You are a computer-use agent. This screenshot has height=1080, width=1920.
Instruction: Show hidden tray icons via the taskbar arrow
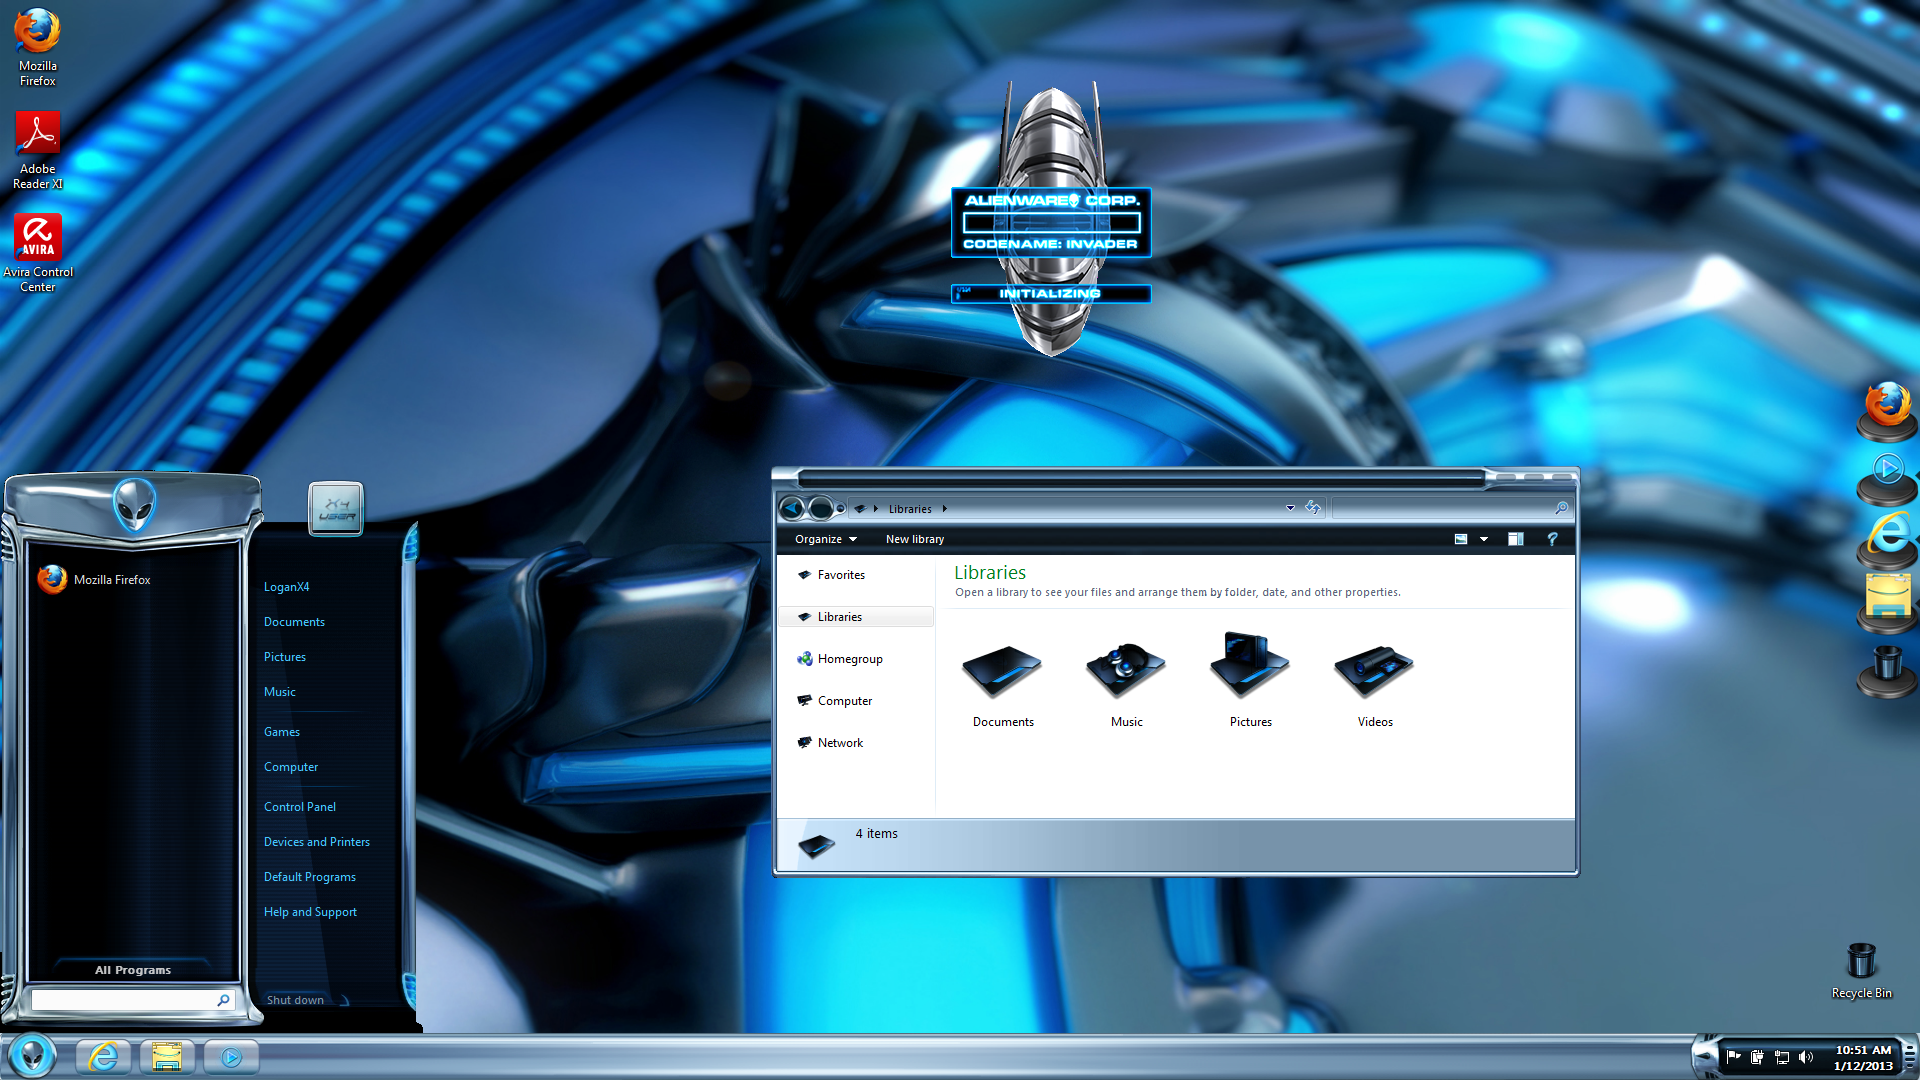click(x=1705, y=1057)
